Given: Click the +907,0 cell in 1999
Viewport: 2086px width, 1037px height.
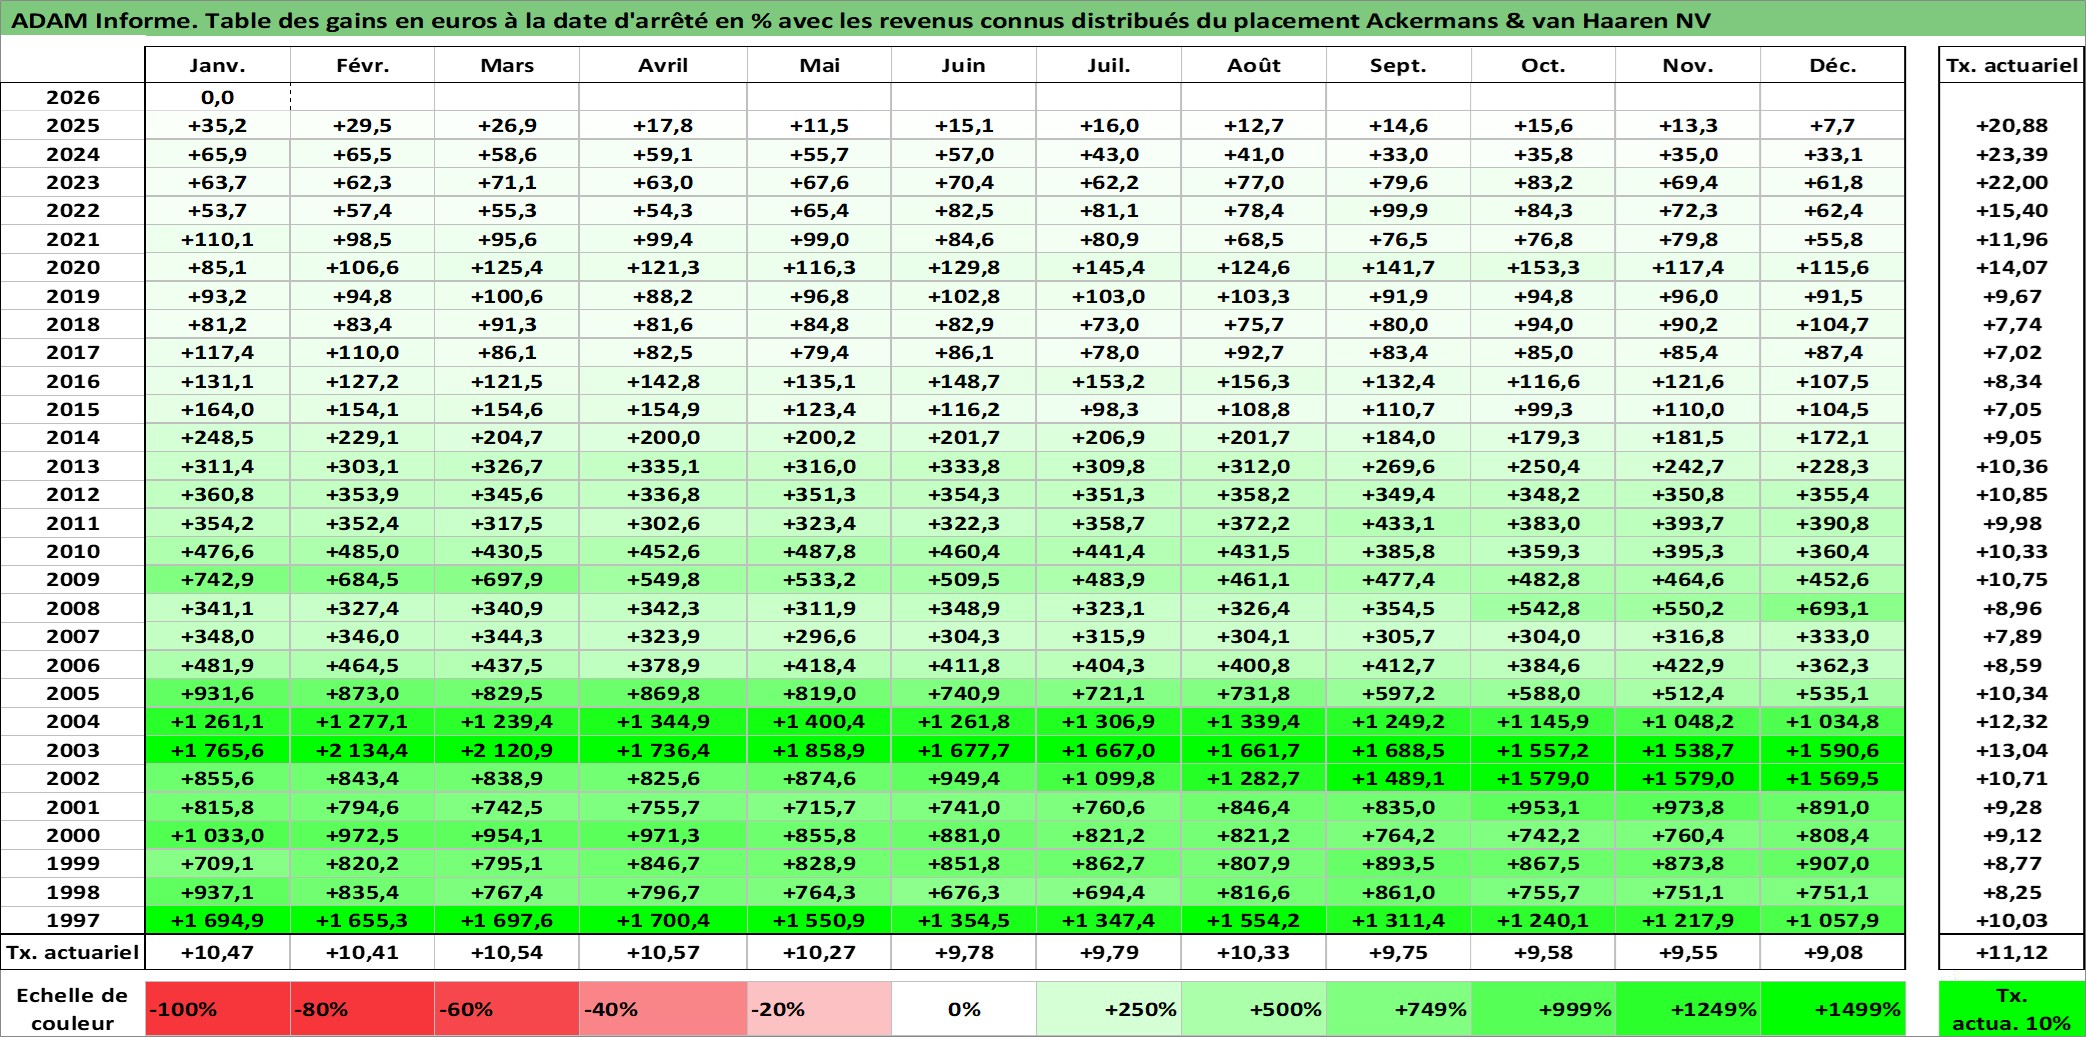Looking at the screenshot, I should pyautogui.click(x=1833, y=863).
